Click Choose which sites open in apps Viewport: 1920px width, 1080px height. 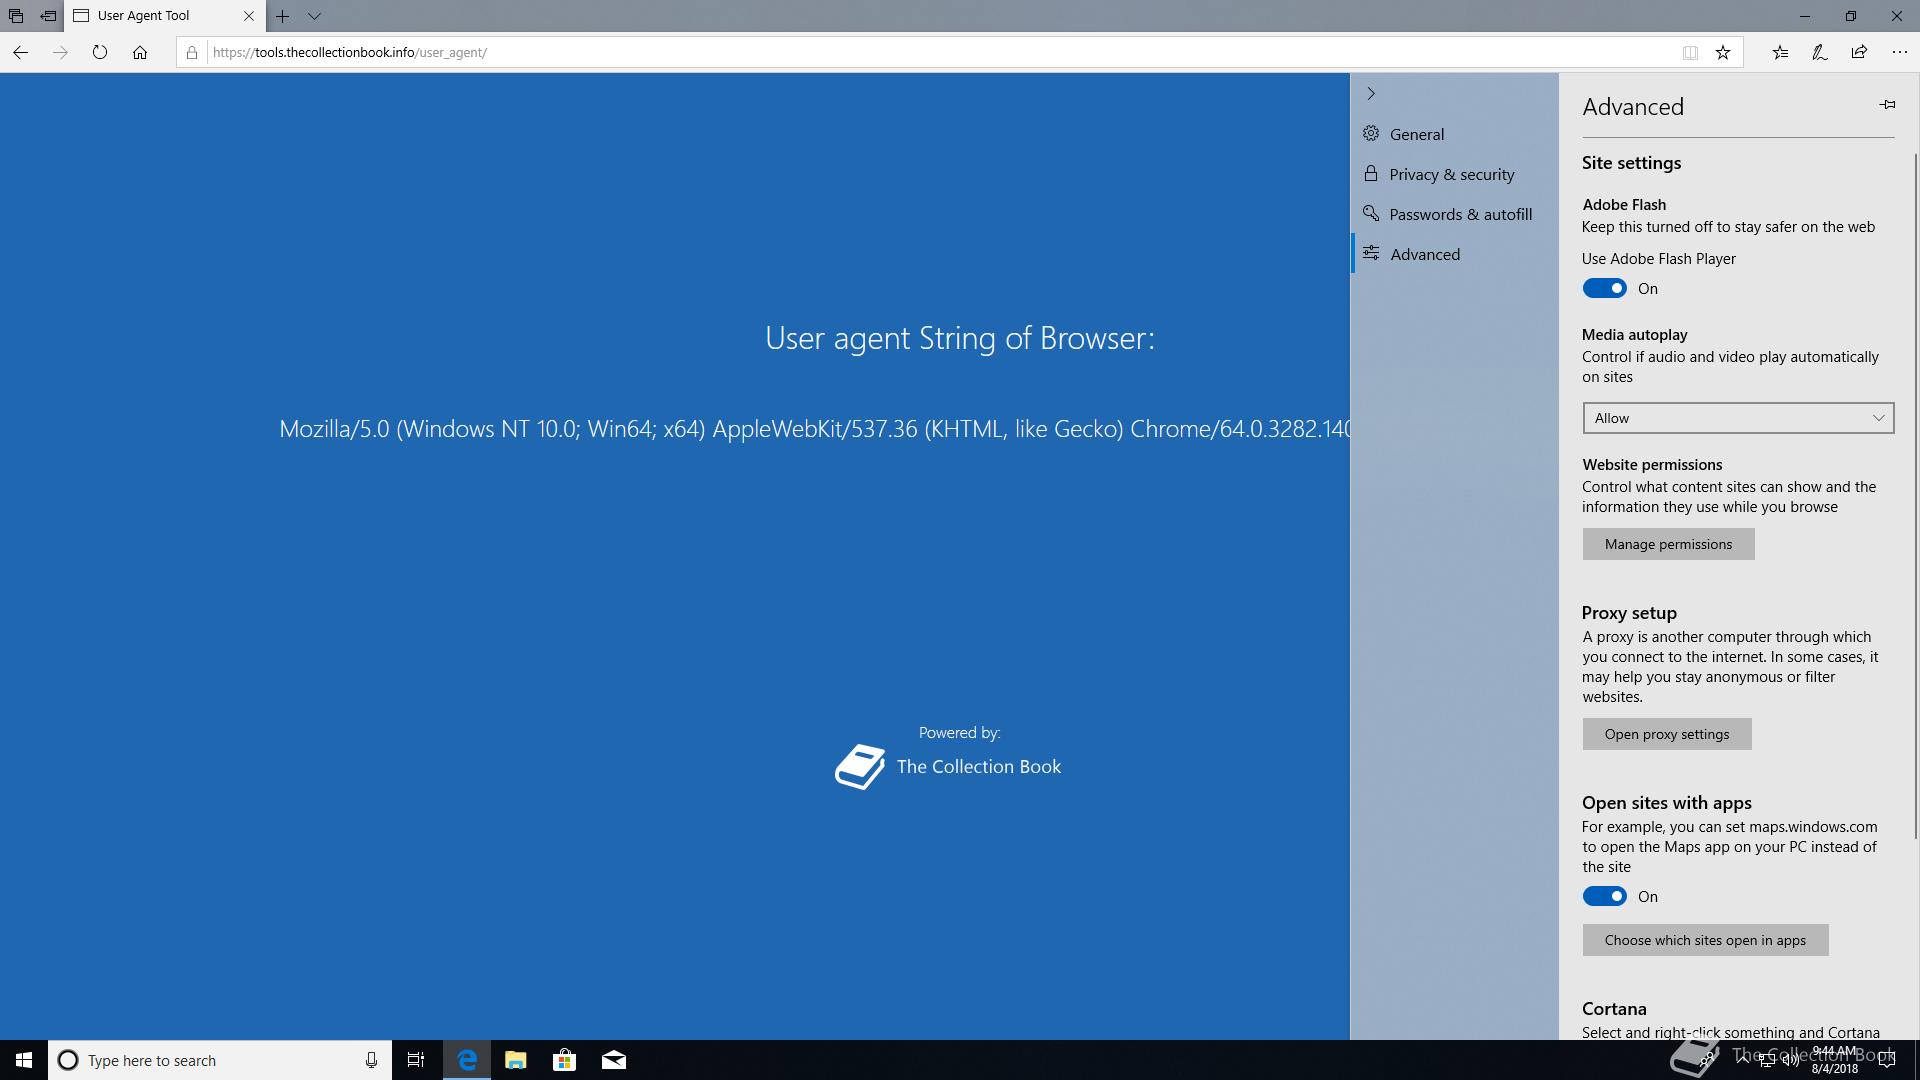[1705, 940]
